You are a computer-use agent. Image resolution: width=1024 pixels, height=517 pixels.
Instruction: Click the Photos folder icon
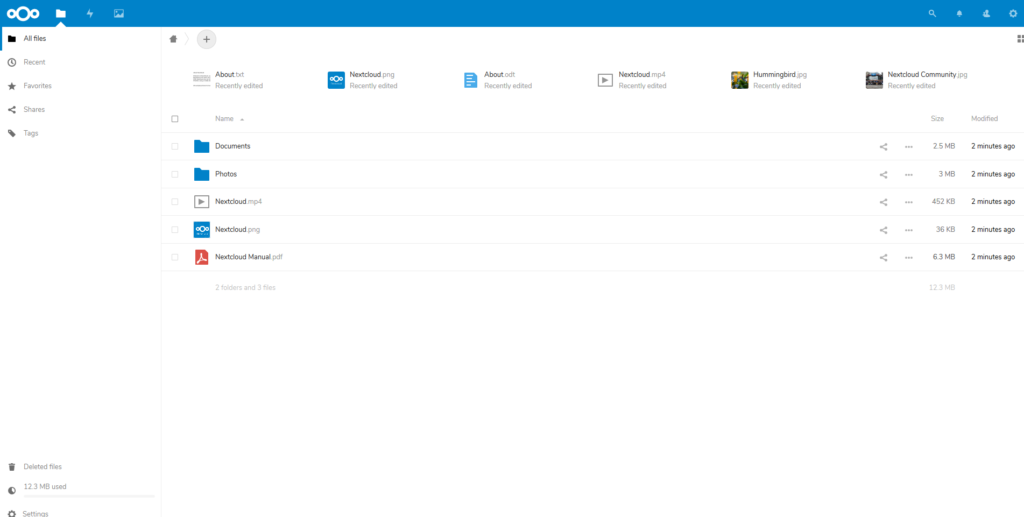(x=201, y=174)
